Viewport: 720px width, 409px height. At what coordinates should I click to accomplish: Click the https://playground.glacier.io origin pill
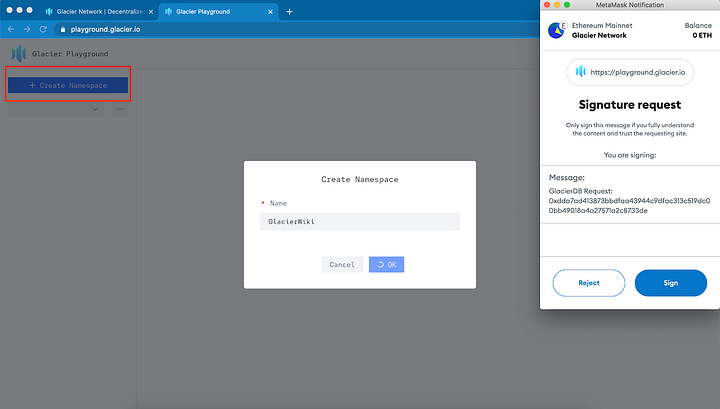coord(630,72)
